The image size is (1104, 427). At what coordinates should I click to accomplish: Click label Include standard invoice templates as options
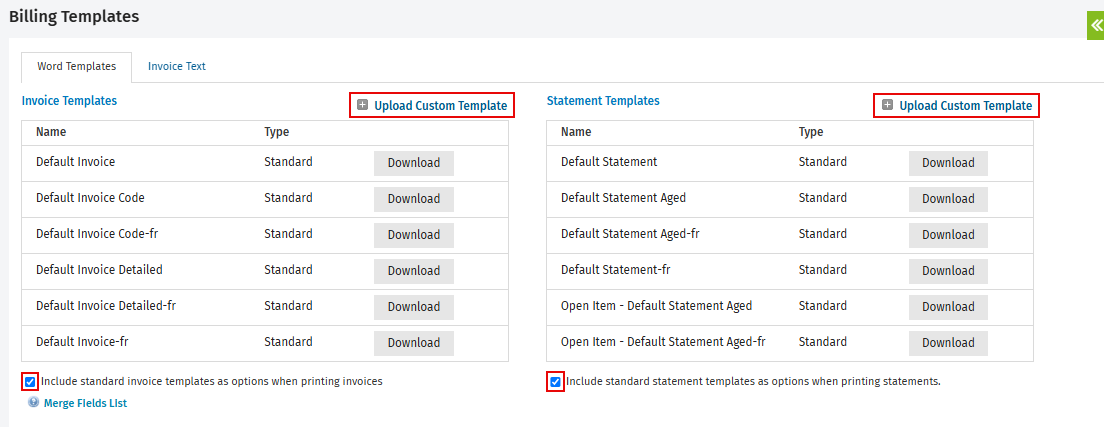coord(211,381)
